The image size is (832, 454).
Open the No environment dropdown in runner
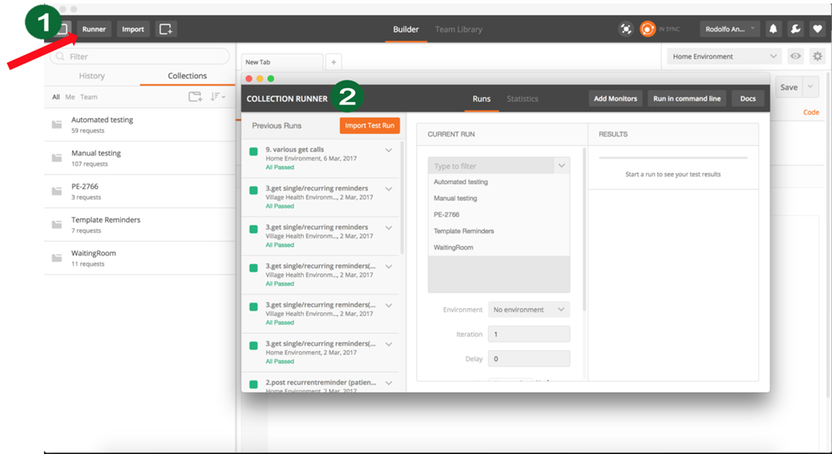[529, 310]
